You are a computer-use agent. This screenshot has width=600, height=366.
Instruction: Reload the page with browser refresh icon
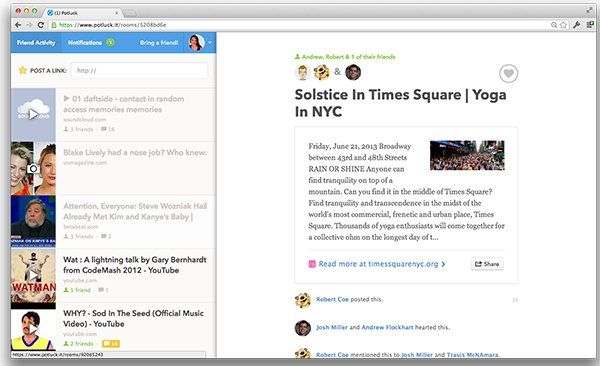point(41,25)
